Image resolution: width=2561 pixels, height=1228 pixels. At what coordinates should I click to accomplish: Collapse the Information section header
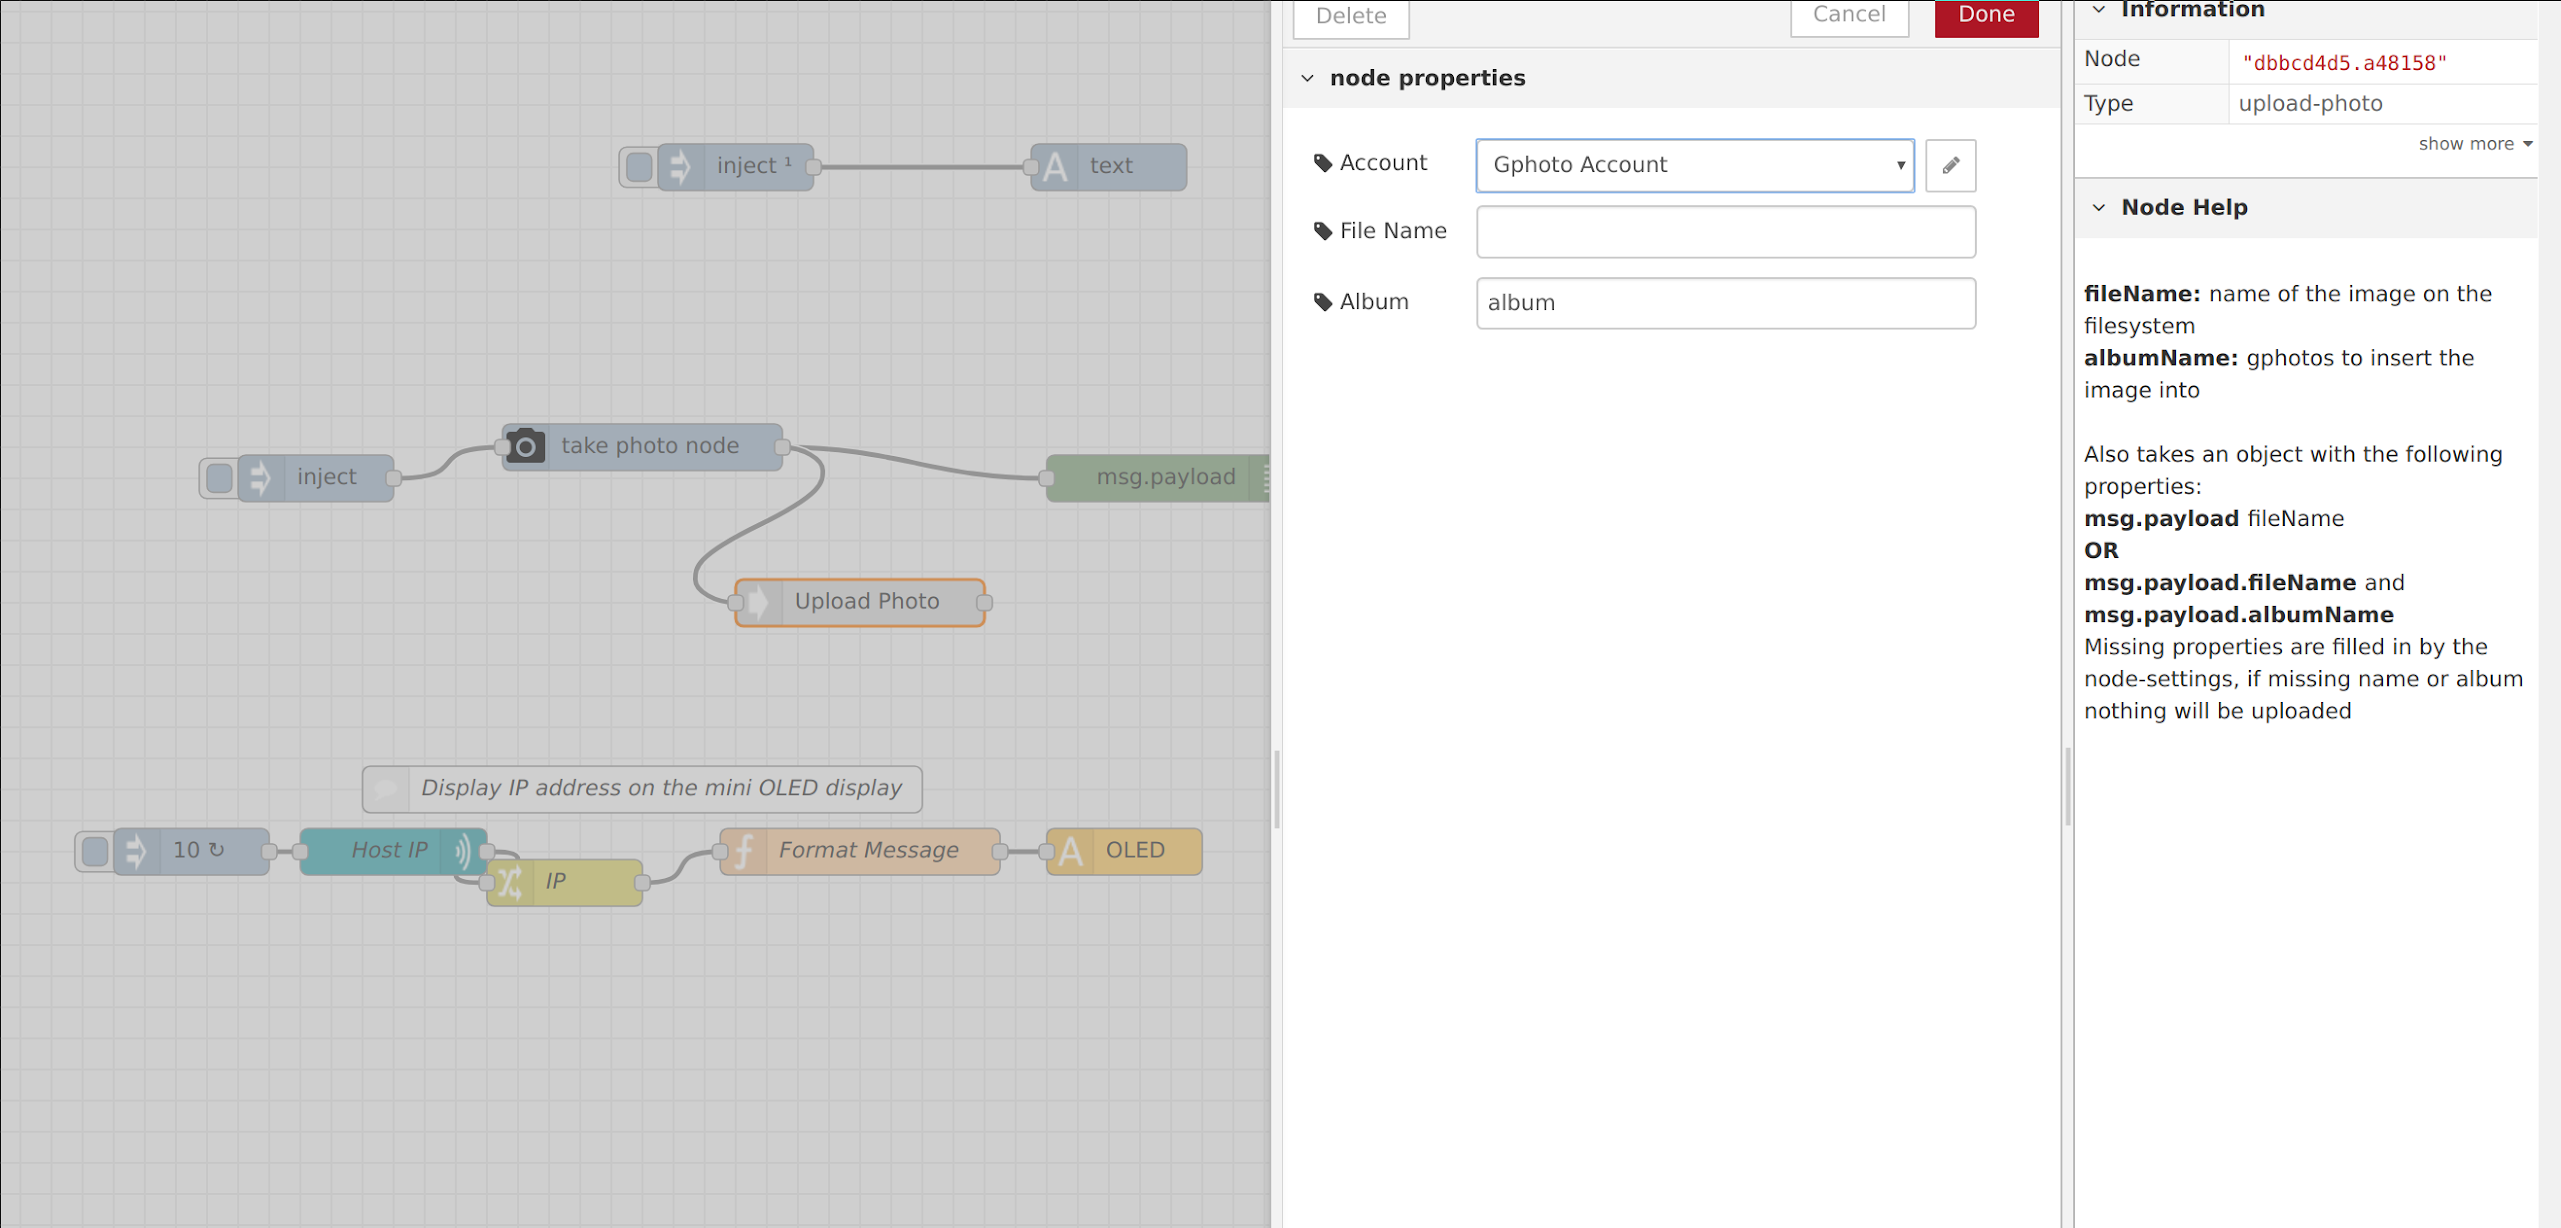tap(2098, 10)
